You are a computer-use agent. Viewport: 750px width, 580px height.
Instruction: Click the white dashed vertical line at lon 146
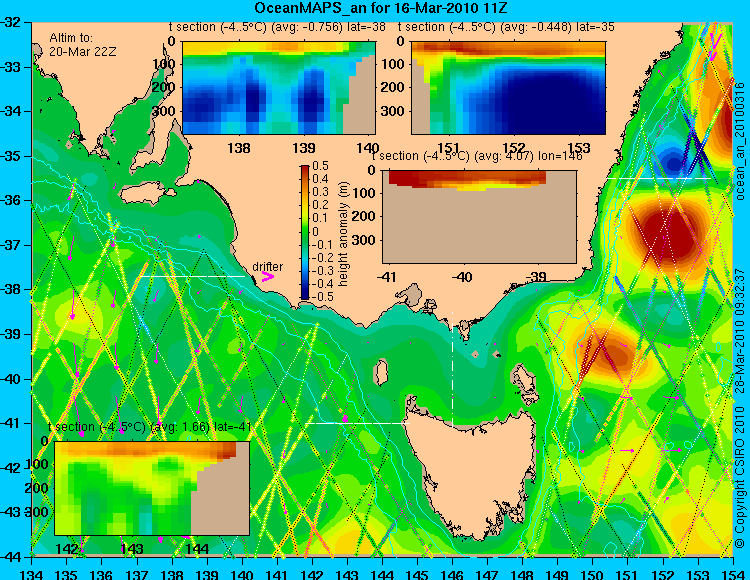(x=452, y=369)
